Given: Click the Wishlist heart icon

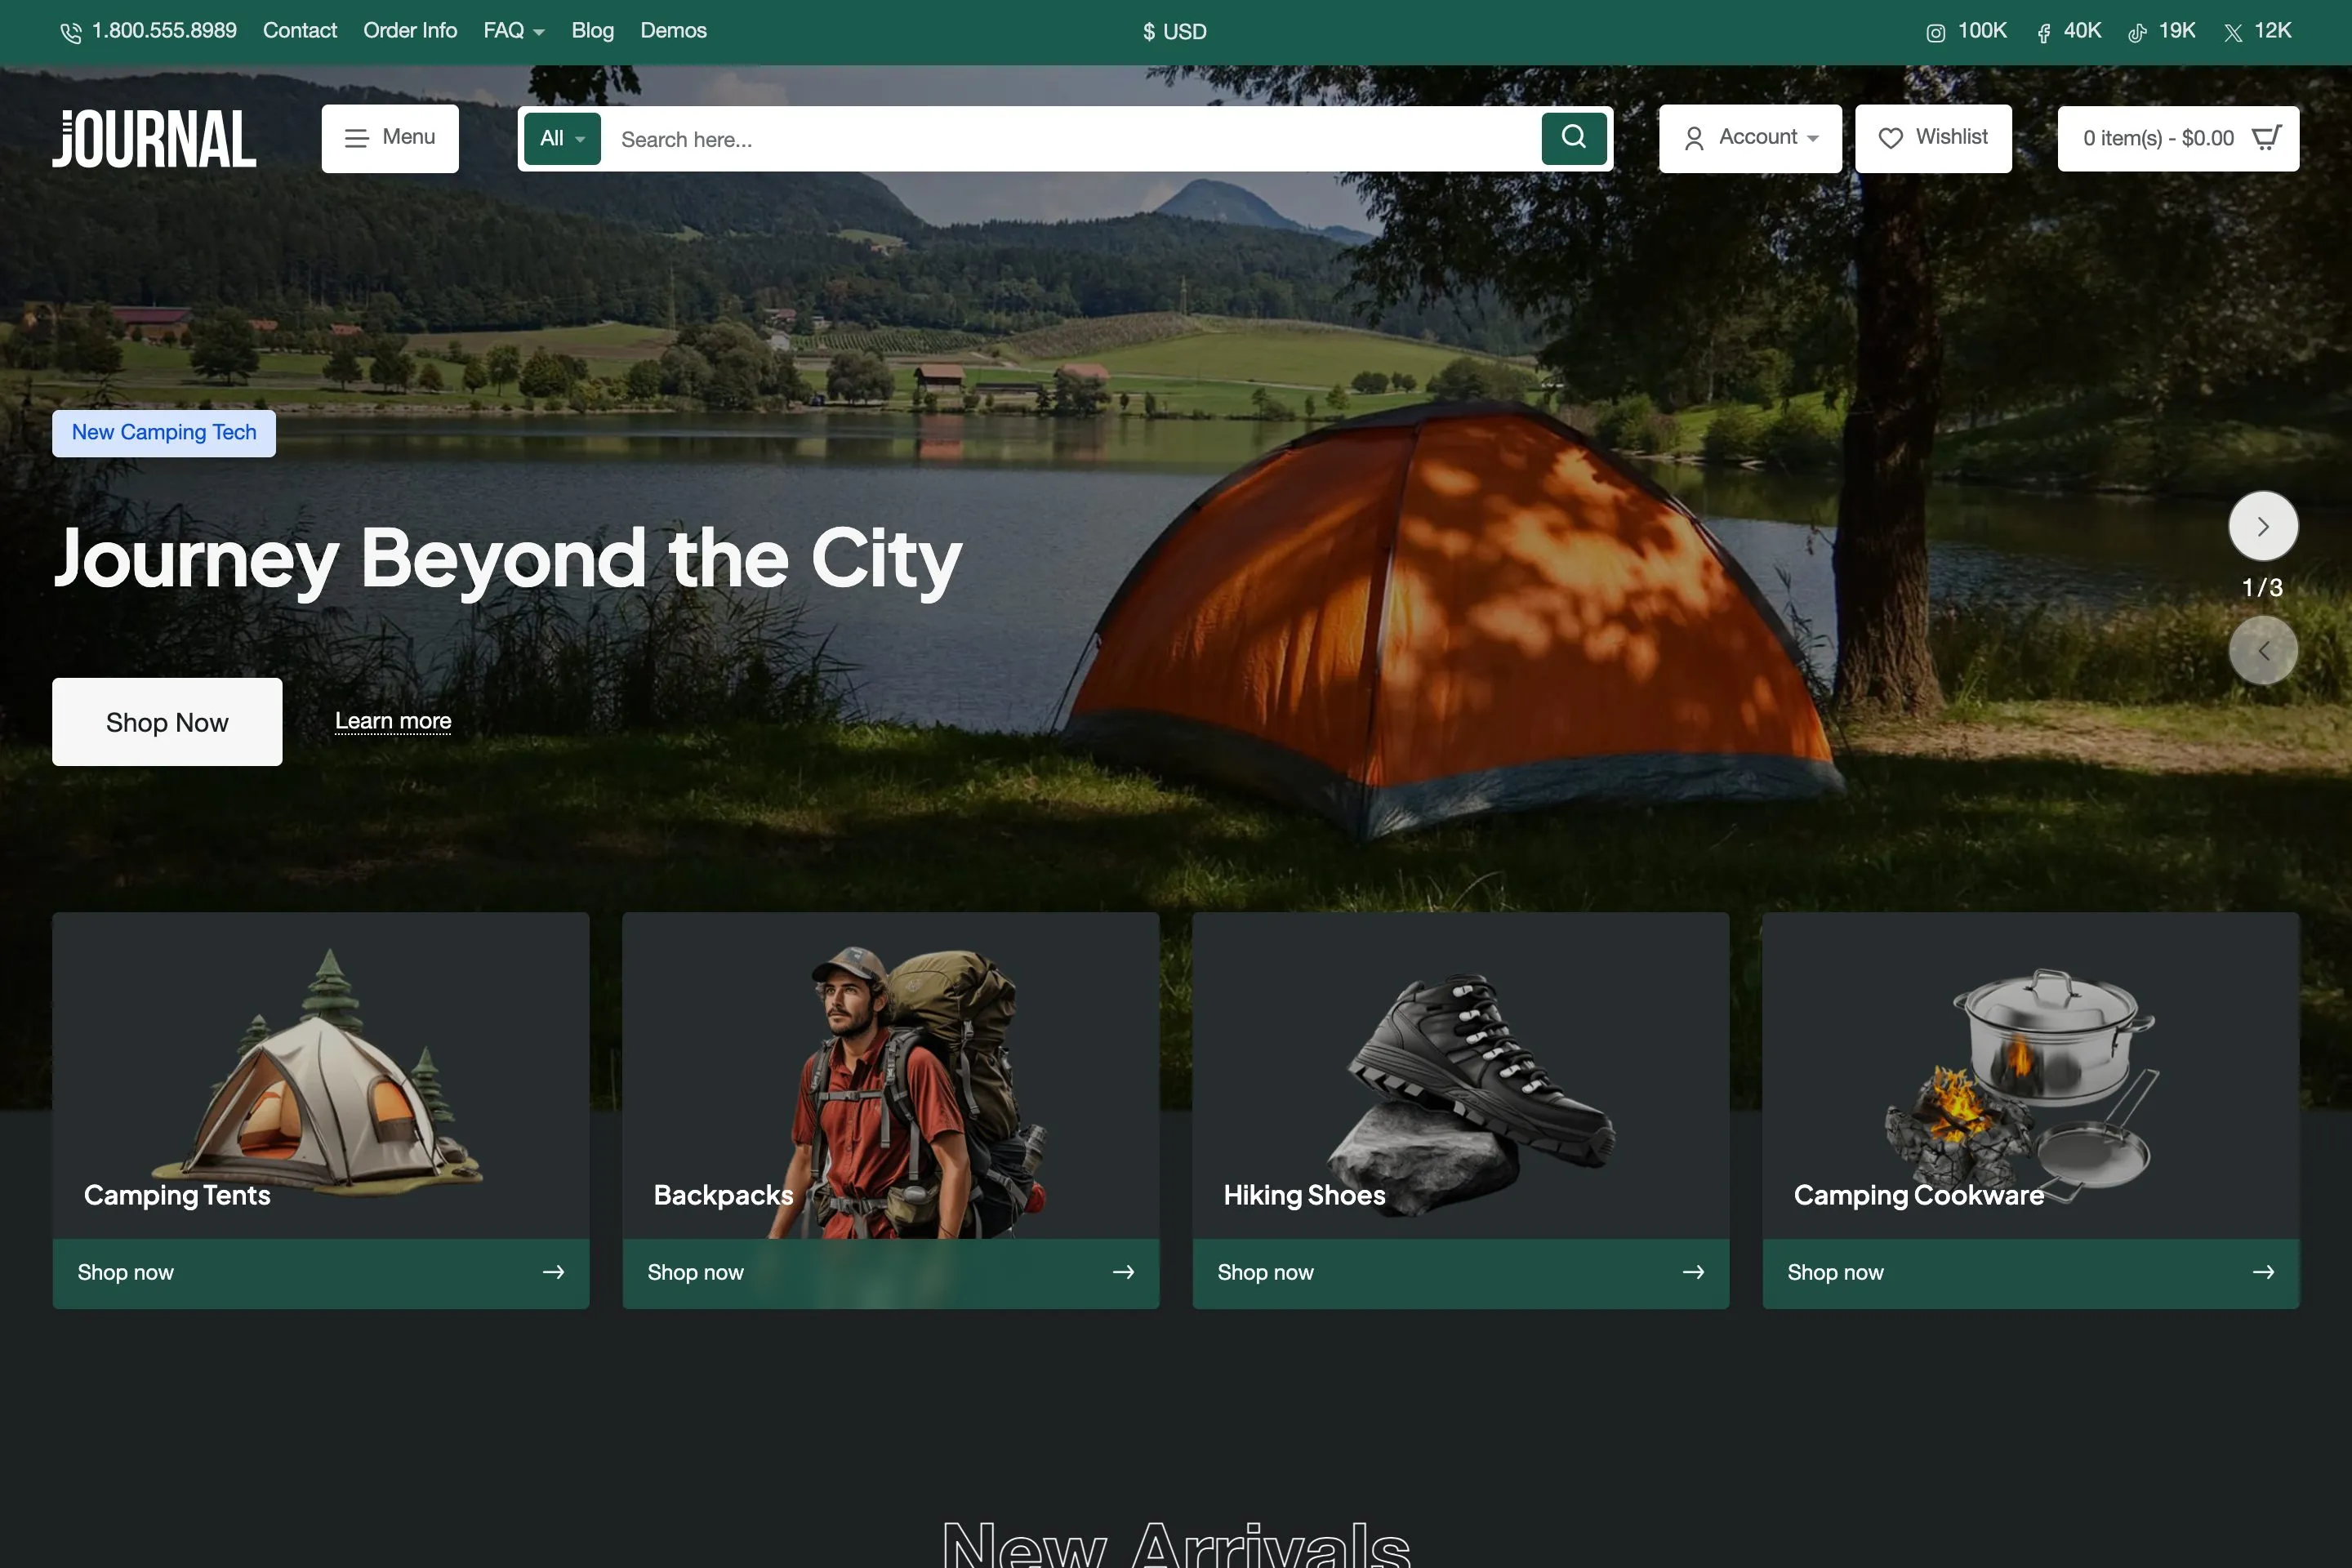Looking at the screenshot, I should pos(1890,138).
